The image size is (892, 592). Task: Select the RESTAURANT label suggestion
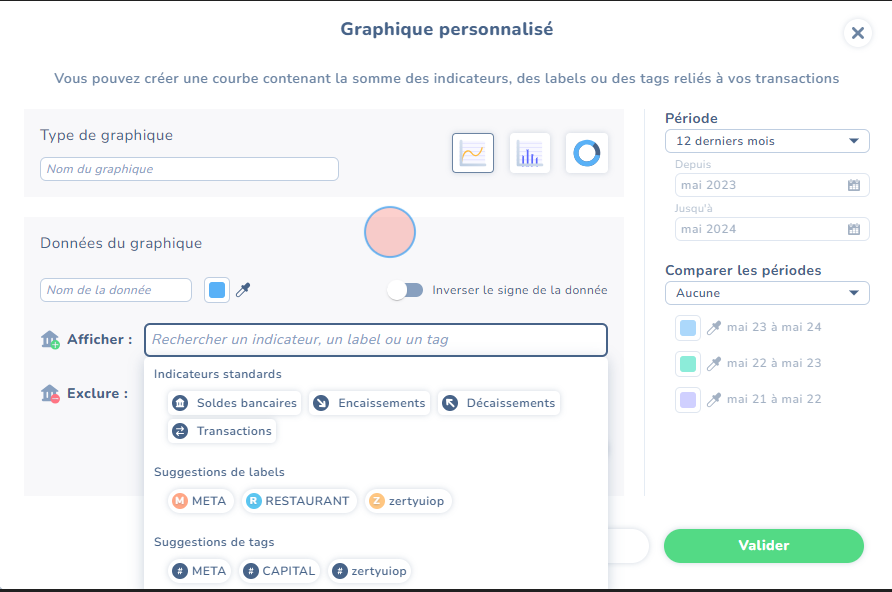click(298, 501)
